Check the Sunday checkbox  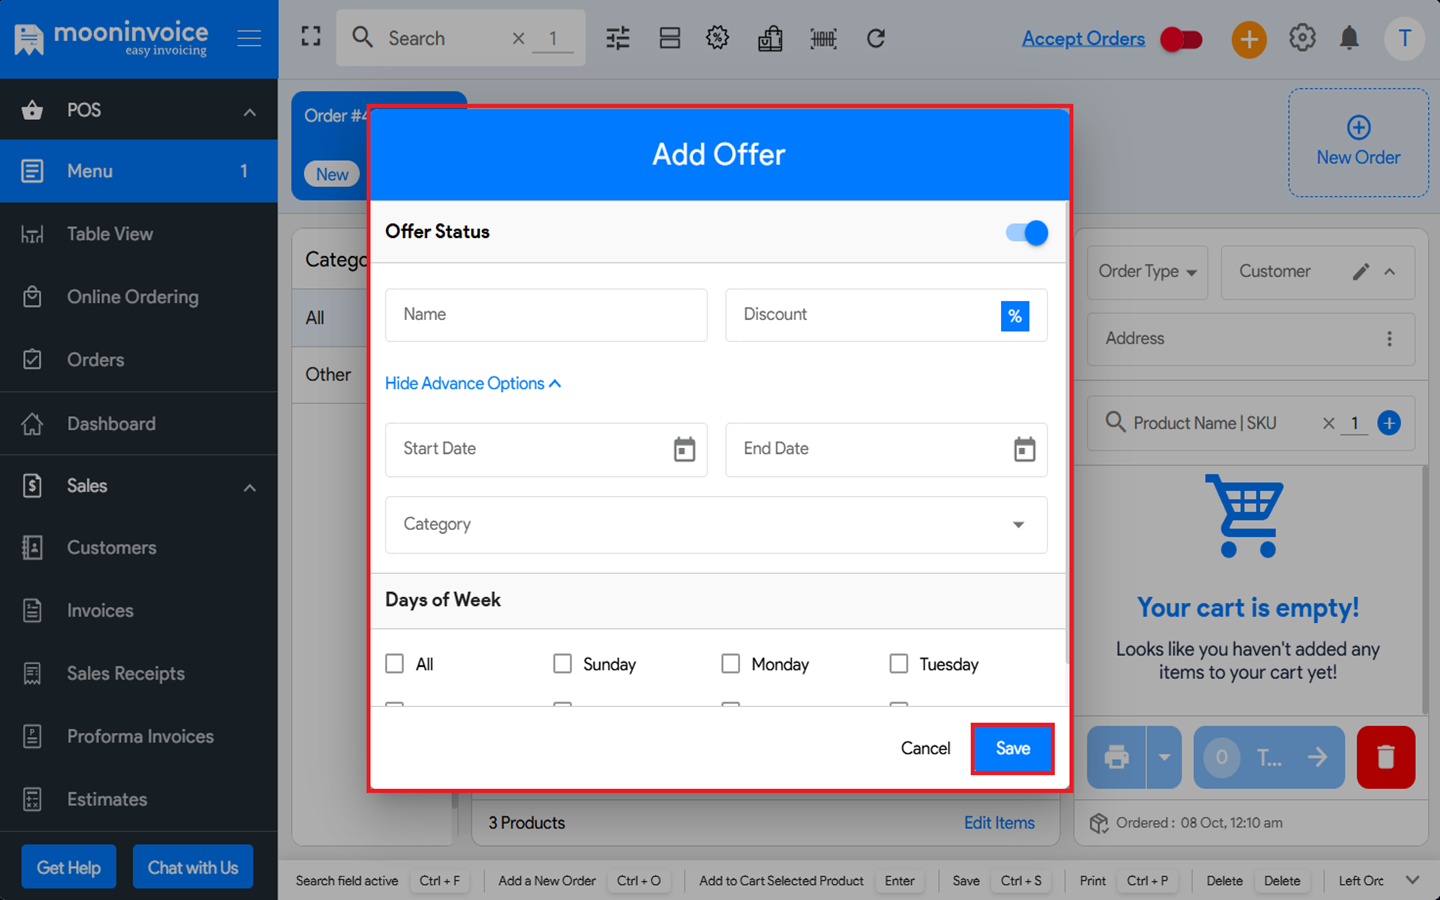tap(563, 664)
